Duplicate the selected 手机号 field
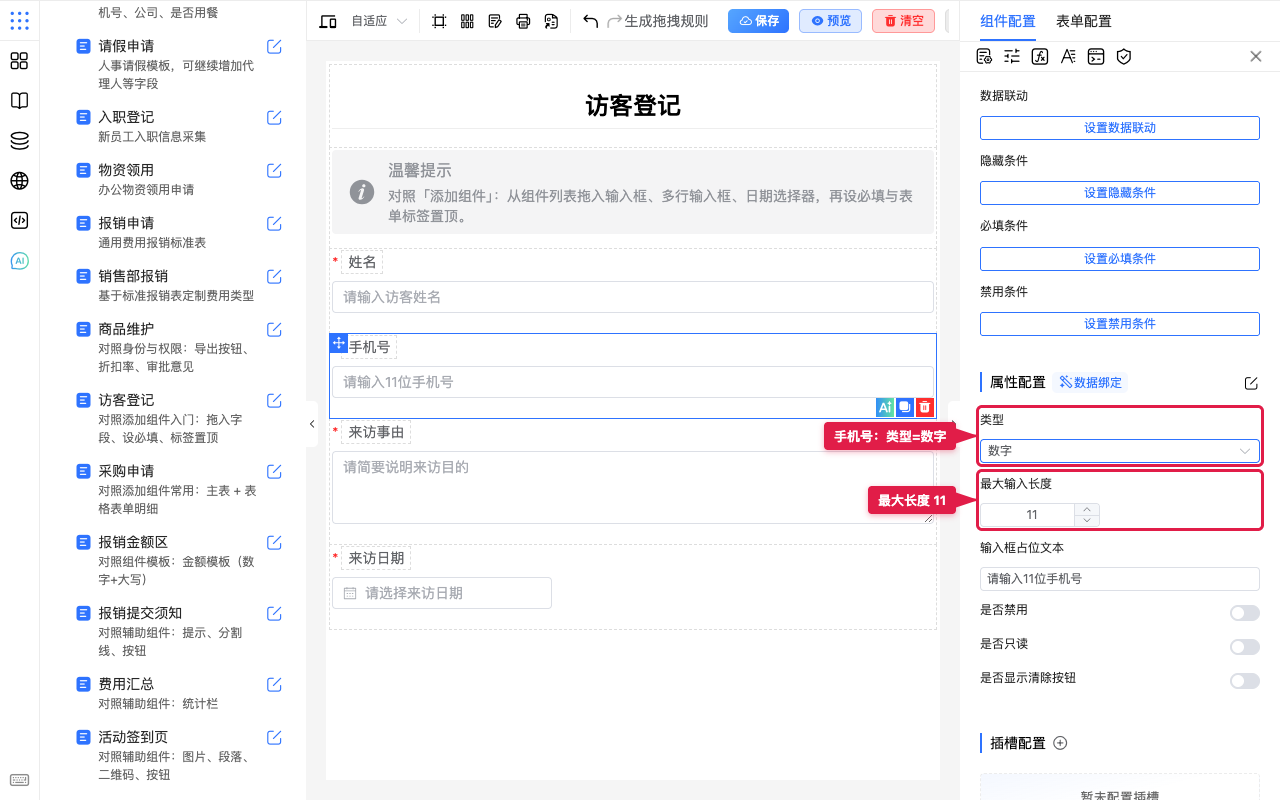 point(904,407)
